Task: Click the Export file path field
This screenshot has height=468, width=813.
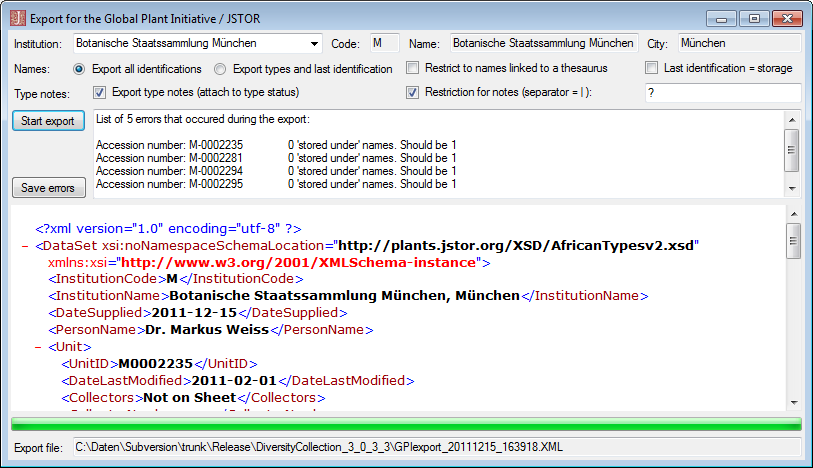Action: point(437,447)
